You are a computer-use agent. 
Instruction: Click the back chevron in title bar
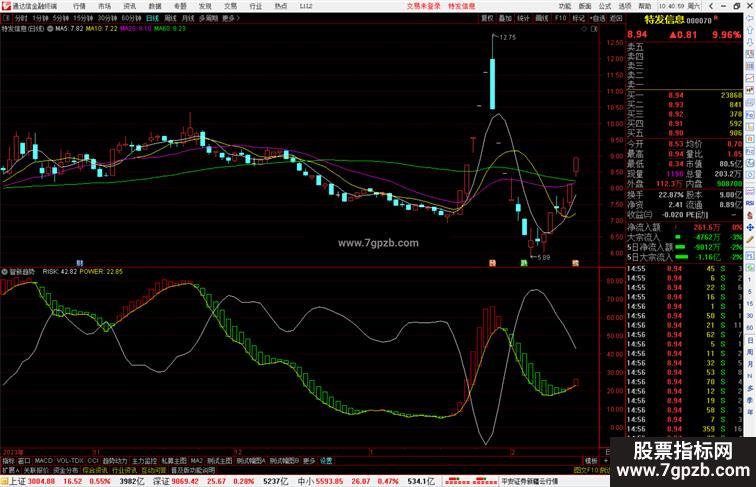(711, 6)
